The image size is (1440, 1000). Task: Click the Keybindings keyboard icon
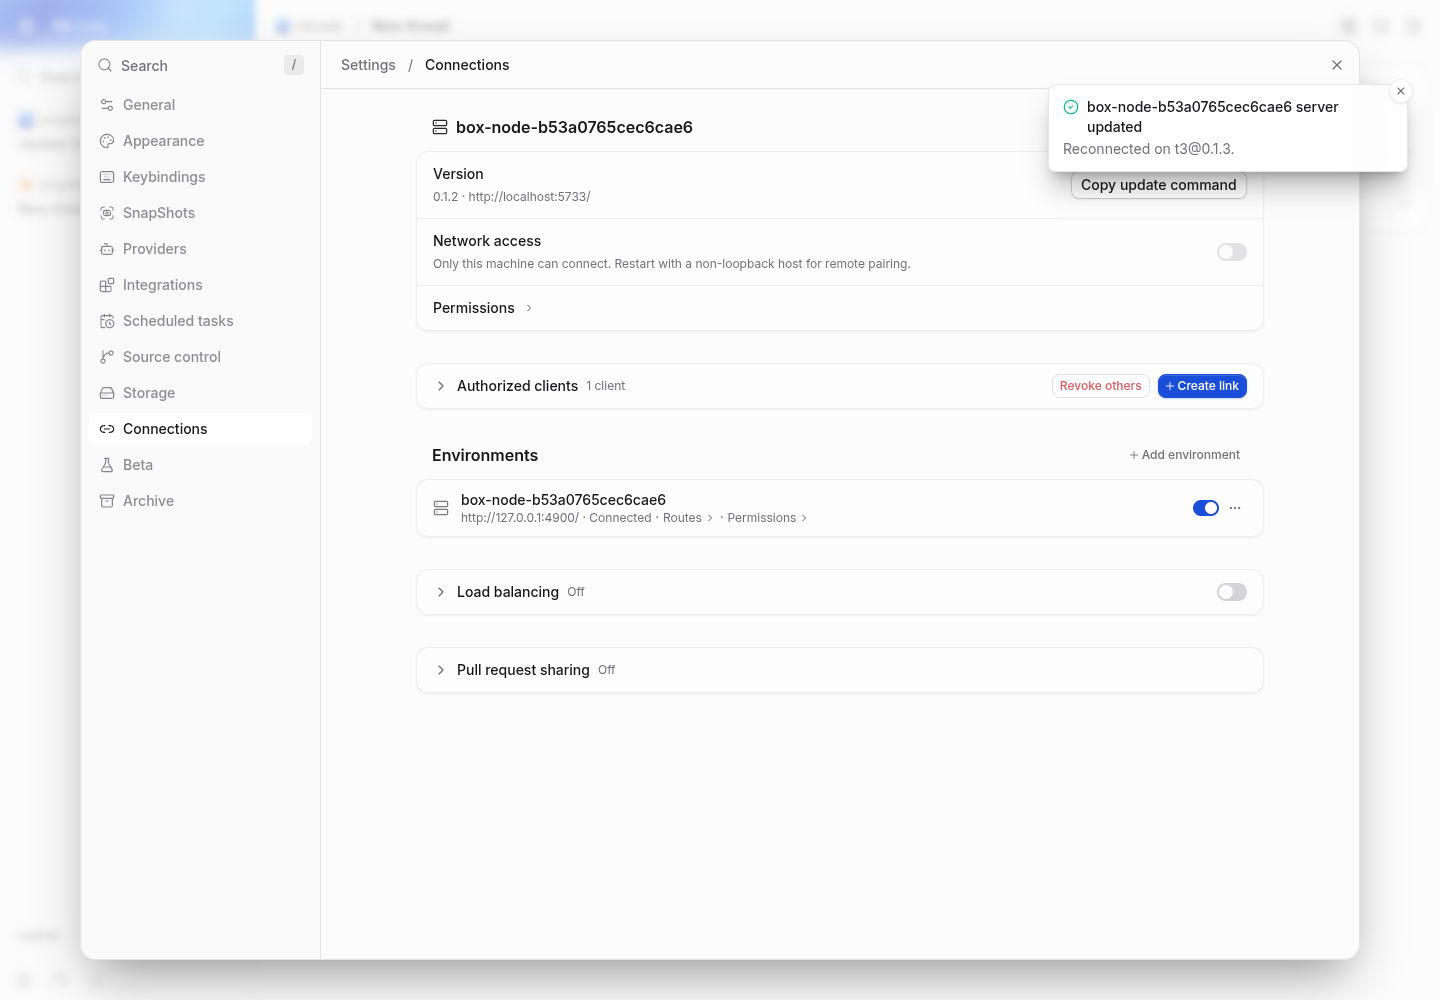tap(107, 177)
